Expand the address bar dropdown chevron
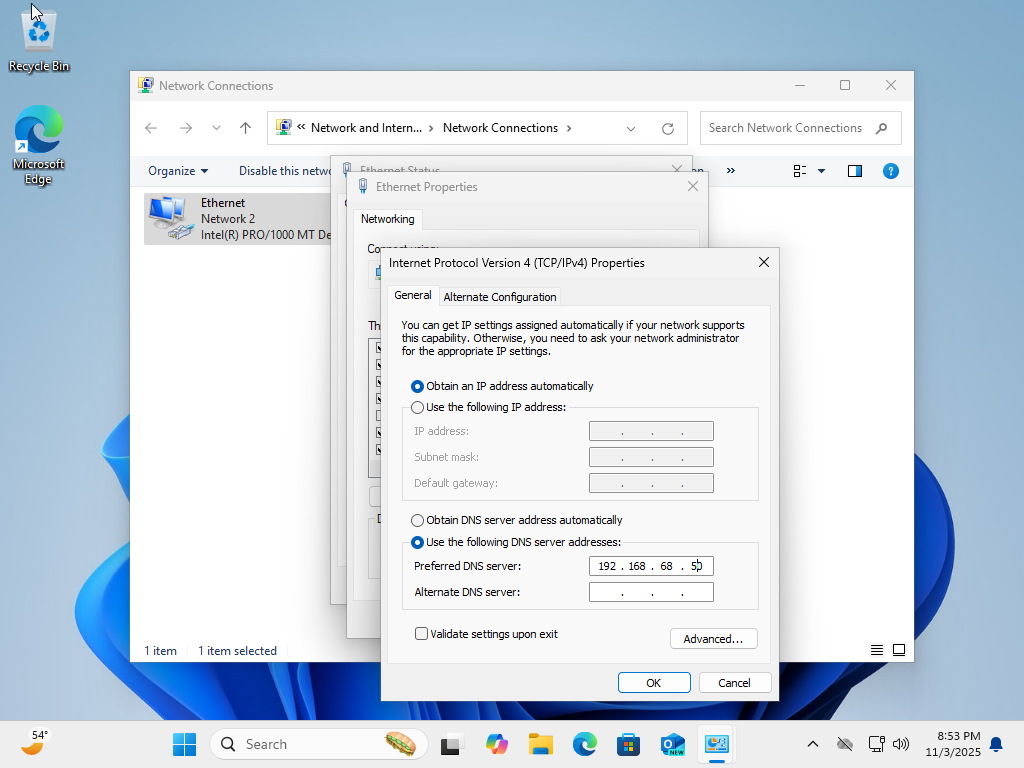The image size is (1024, 768). pos(631,128)
